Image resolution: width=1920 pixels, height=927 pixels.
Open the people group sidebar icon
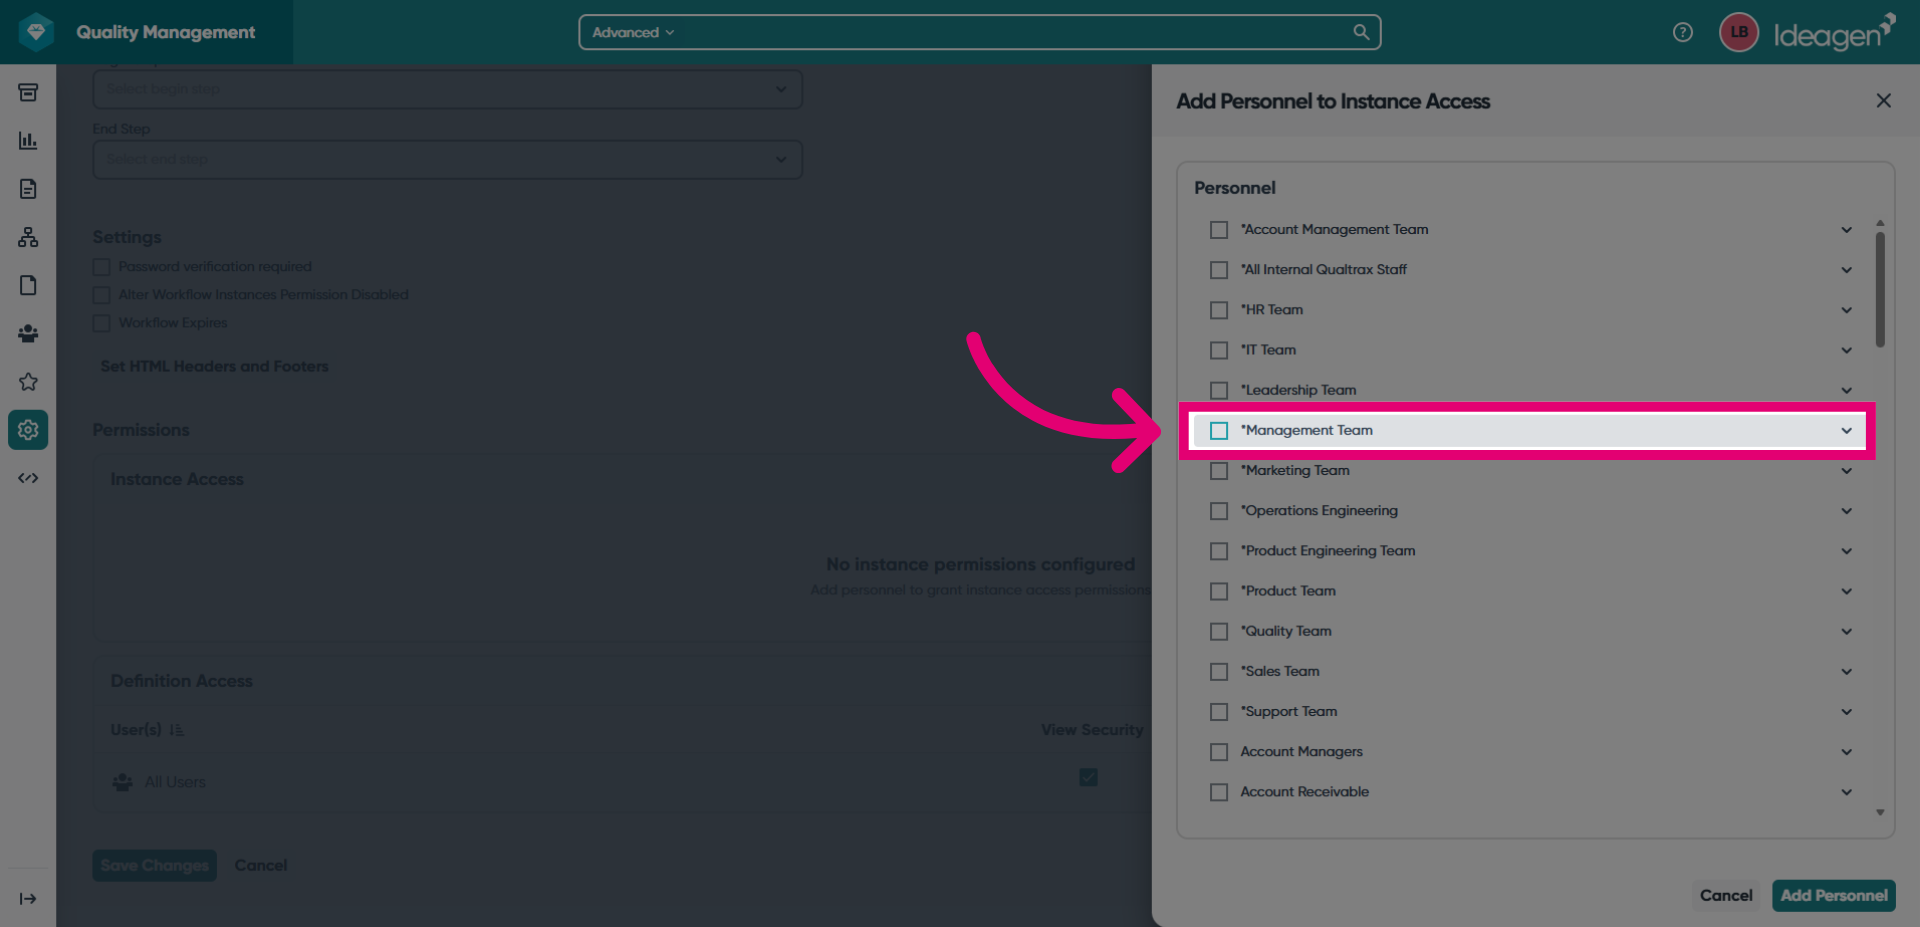pyautogui.click(x=28, y=333)
